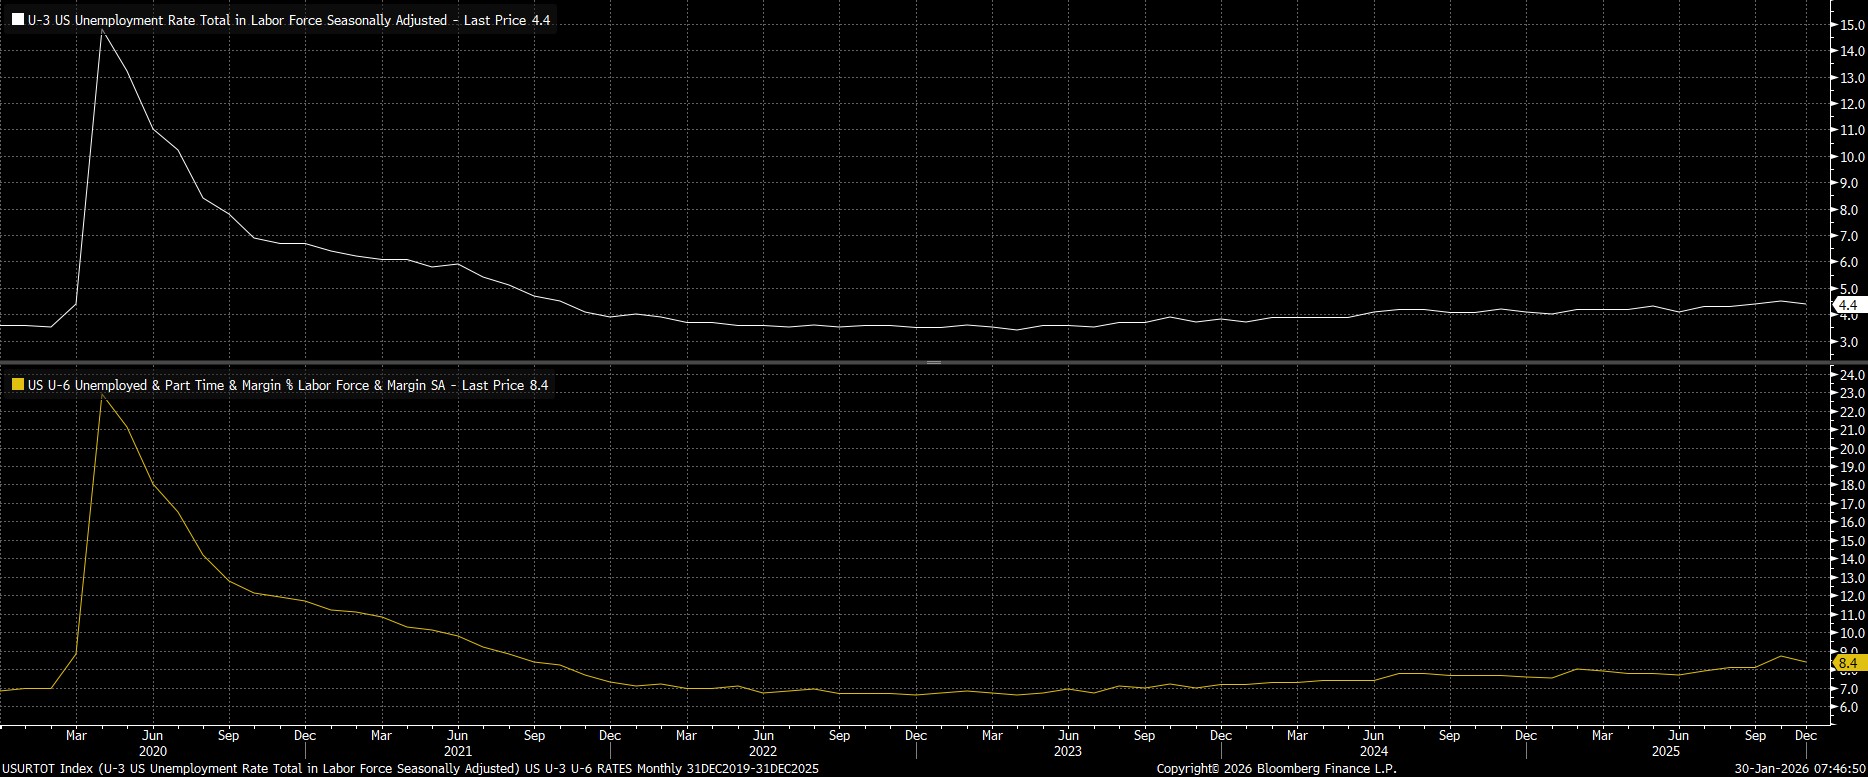The height and width of the screenshot is (777, 1868).
Task: Click the white 4.4 last price tag
Action: [x=1847, y=305]
